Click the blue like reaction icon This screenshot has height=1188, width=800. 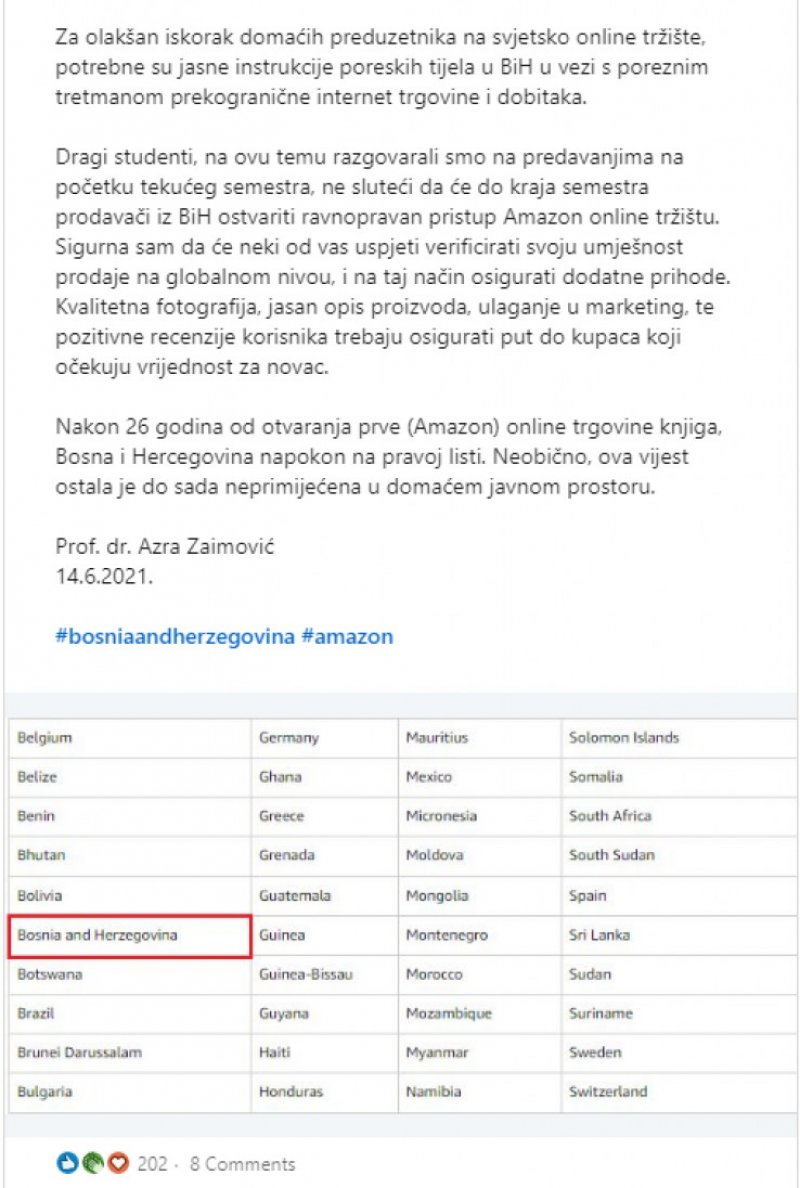tap(66, 1162)
